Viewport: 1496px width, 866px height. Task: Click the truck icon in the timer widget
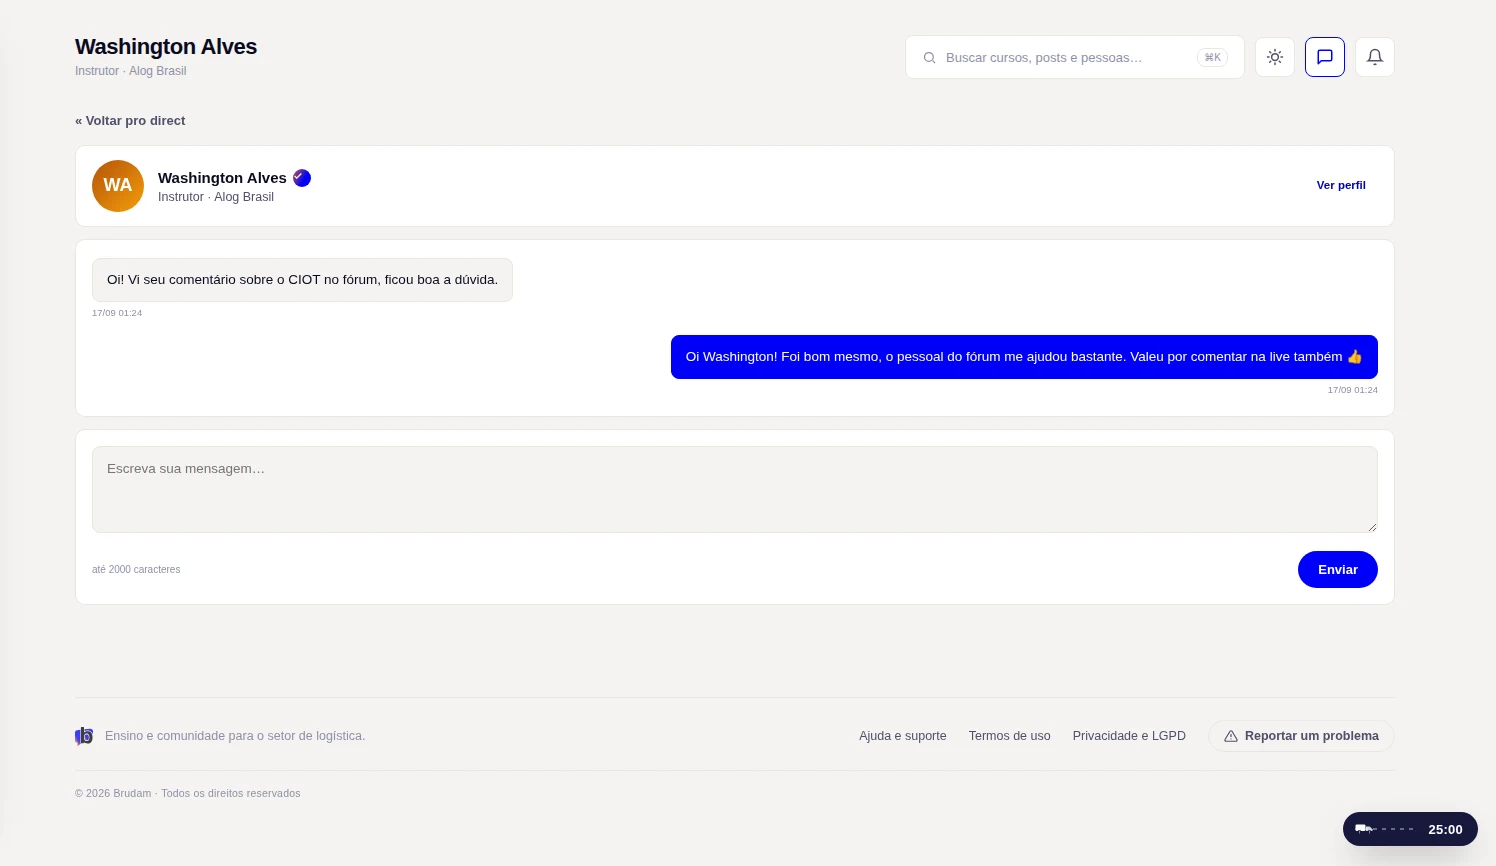click(x=1364, y=829)
